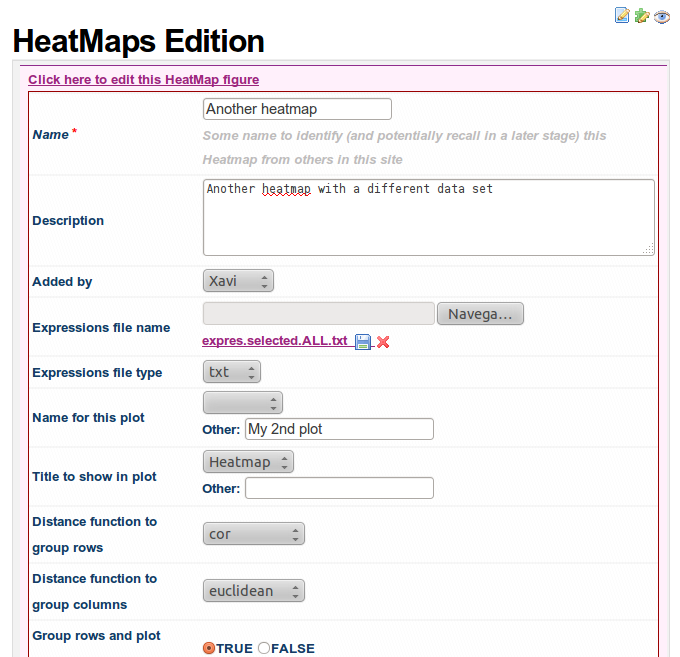This screenshot has width=680, height=657.
Task: Click the 'Click here to edit this HeatMap figure' link
Action: [x=143, y=80]
